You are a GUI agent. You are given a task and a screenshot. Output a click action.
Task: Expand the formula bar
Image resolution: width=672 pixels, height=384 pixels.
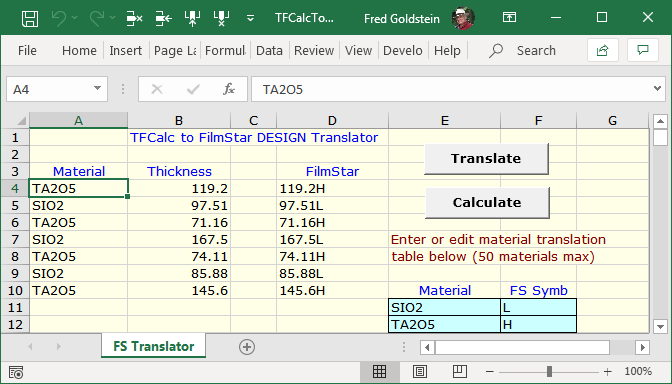point(657,89)
